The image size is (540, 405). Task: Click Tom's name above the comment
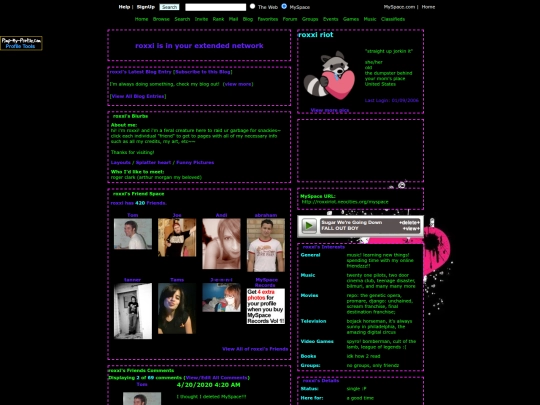pyautogui.click(x=142, y=384)
